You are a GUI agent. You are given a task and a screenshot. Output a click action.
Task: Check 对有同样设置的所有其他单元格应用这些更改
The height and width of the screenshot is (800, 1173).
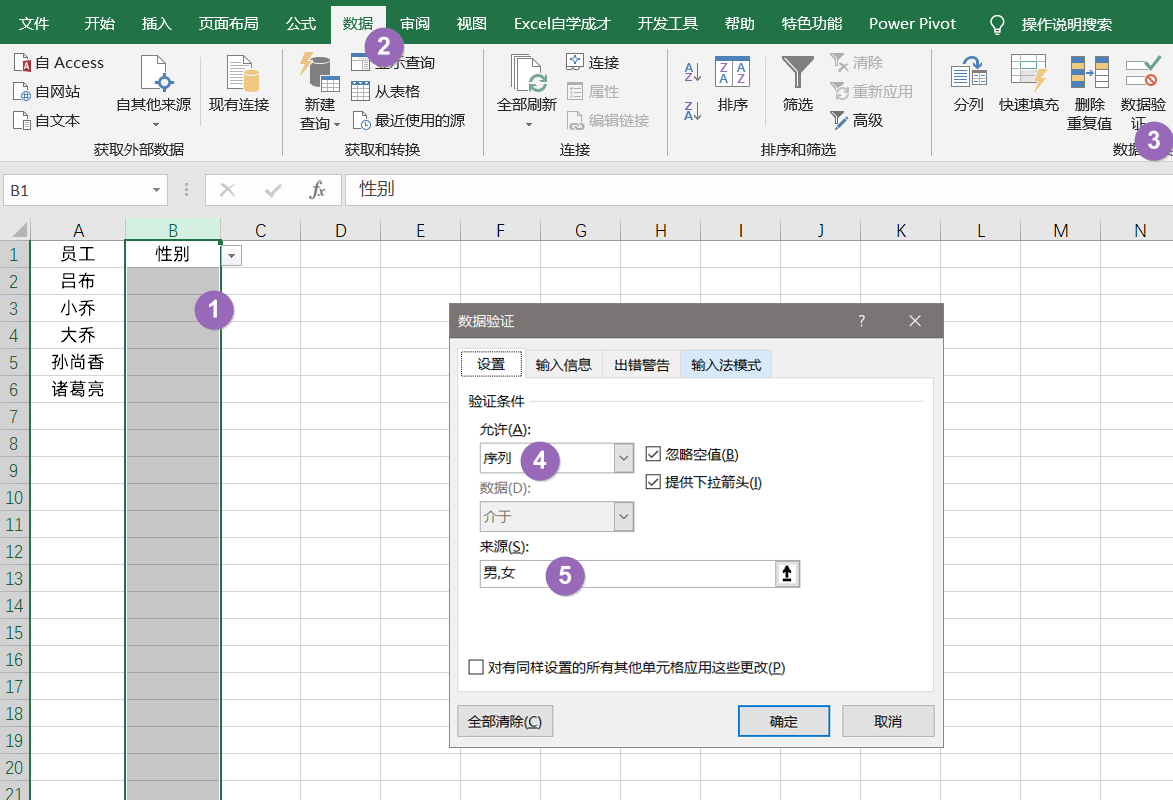[x=476, y=667]
